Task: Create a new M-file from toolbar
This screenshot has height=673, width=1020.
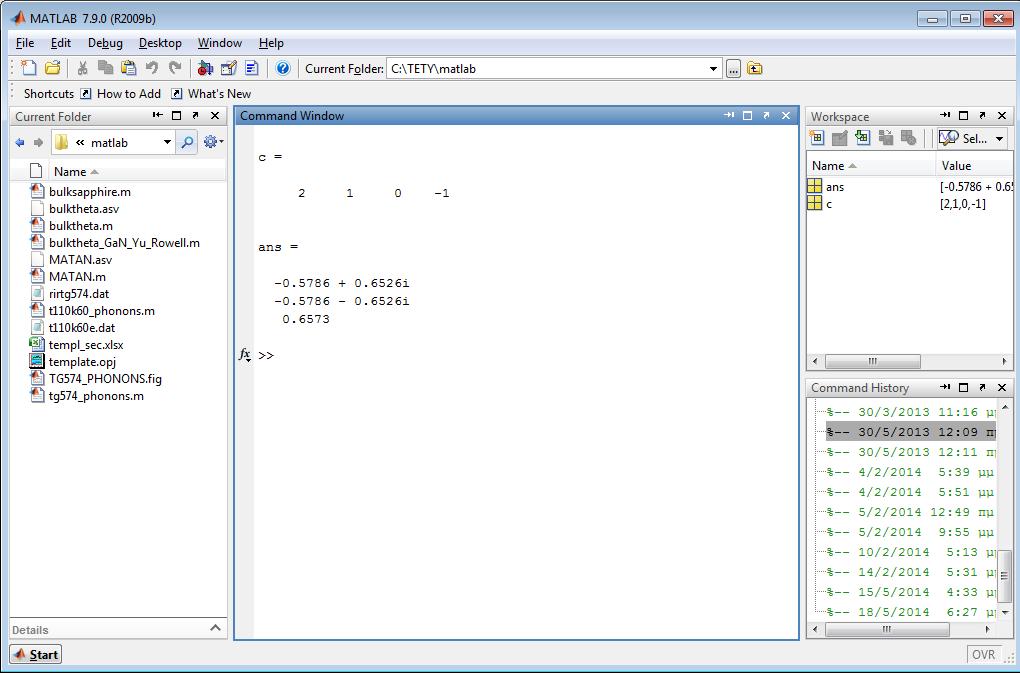Action: tap(29, 68)
